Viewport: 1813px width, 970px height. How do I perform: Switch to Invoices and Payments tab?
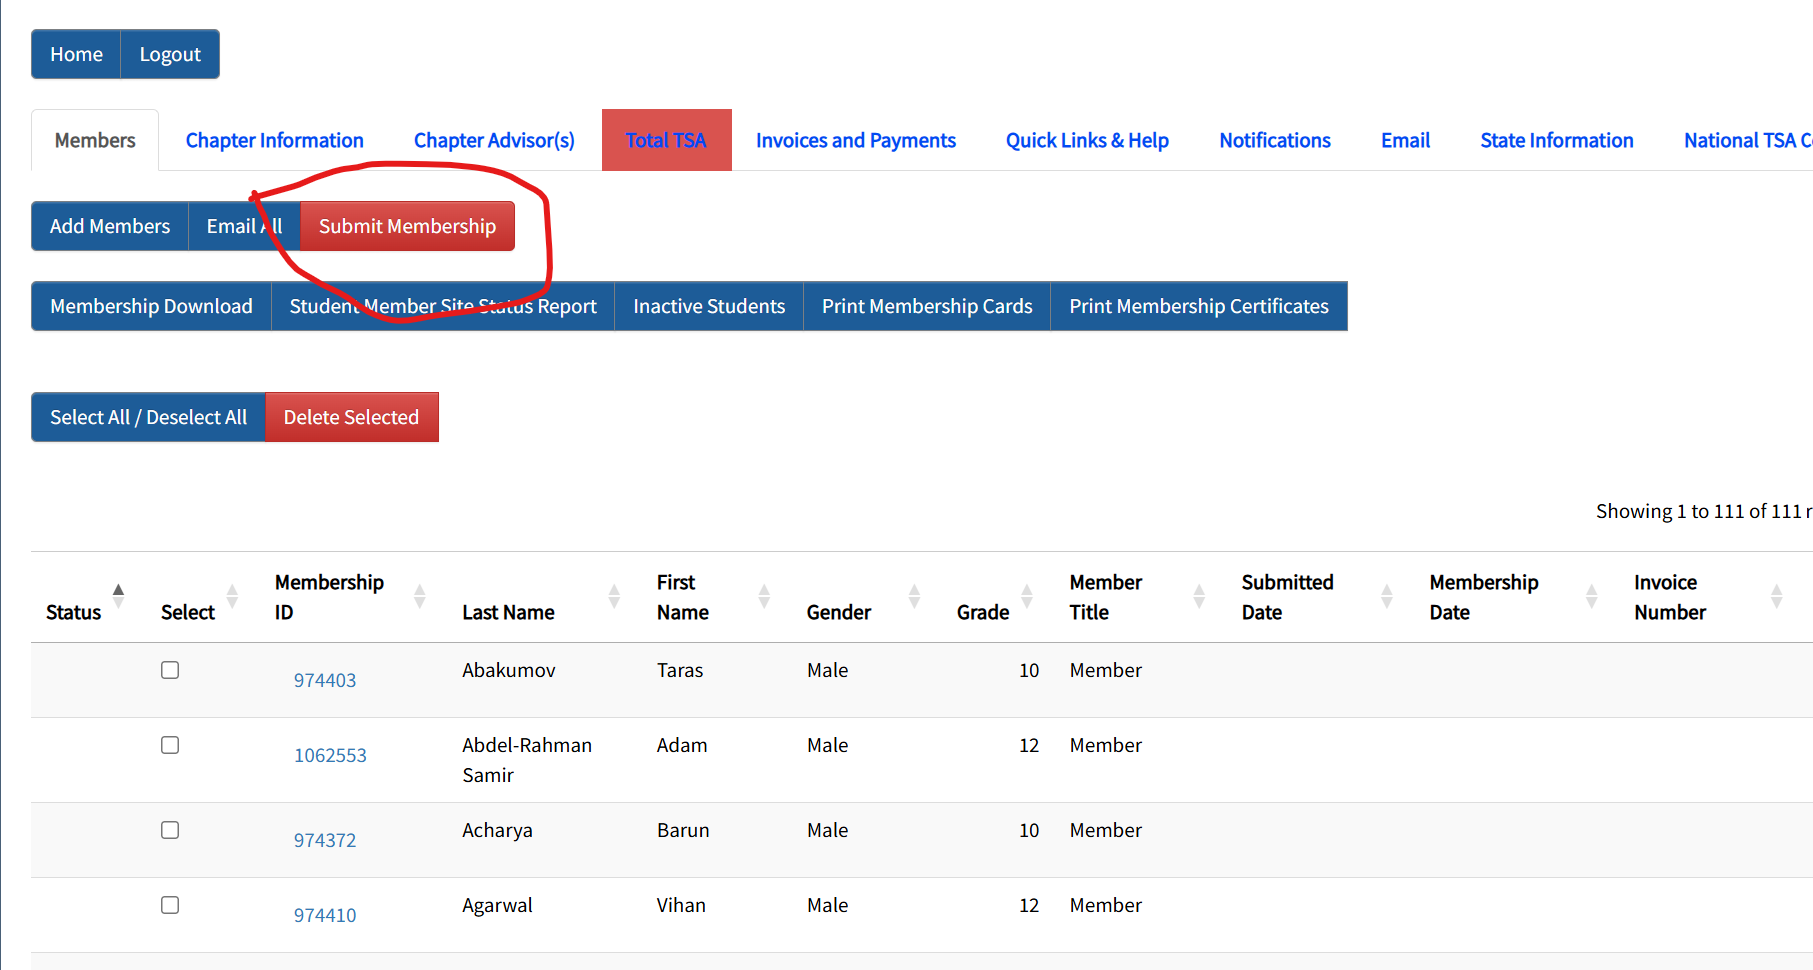(x=855, y=141)
